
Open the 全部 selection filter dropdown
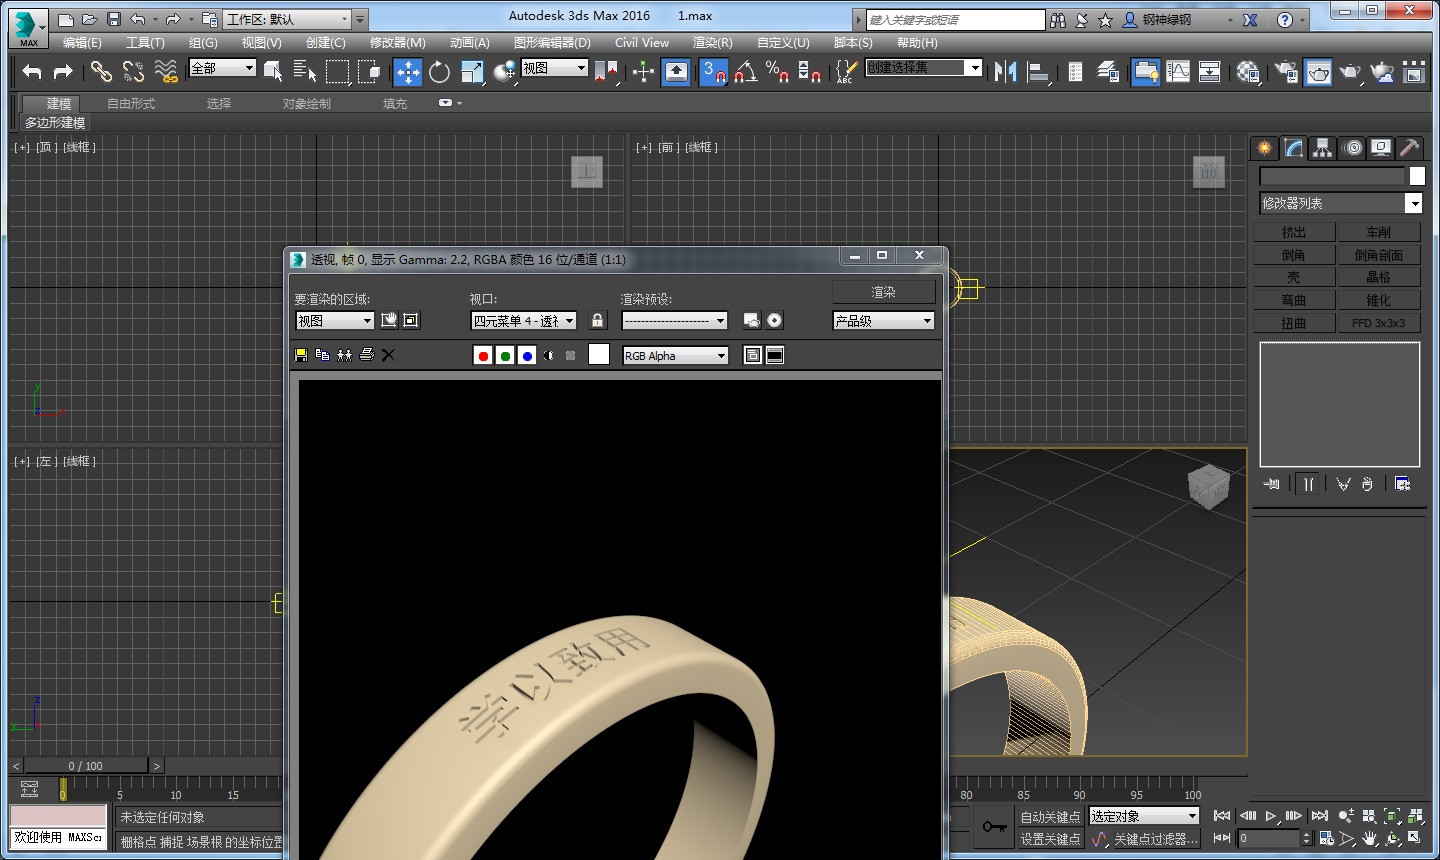pos(223,68)
